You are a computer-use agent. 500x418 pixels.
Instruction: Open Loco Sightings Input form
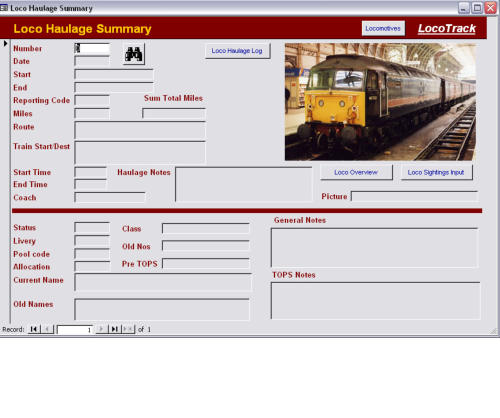click(436, 172)
